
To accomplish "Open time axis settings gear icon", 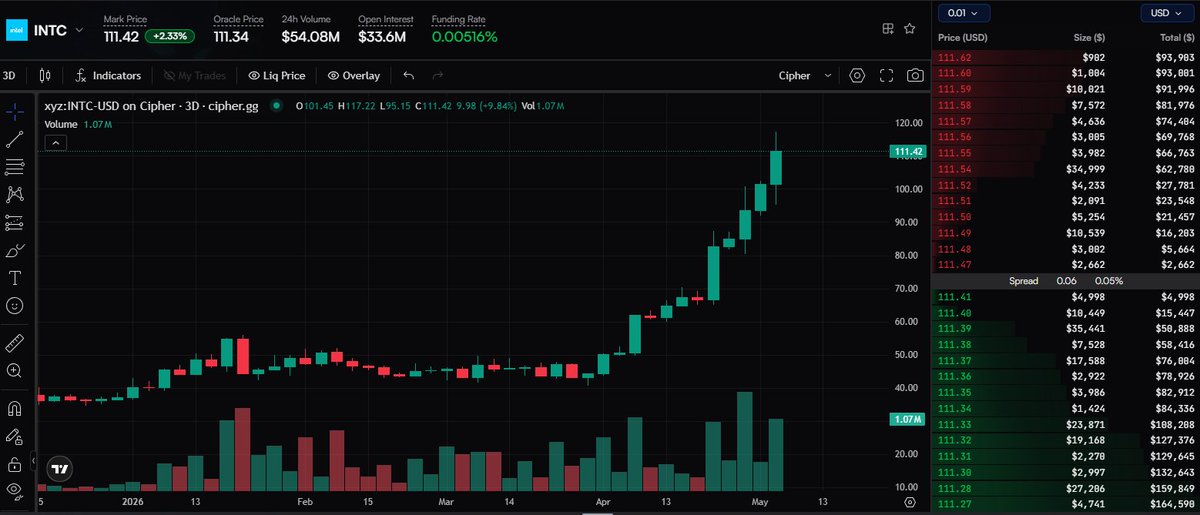I will pos(909,502).
